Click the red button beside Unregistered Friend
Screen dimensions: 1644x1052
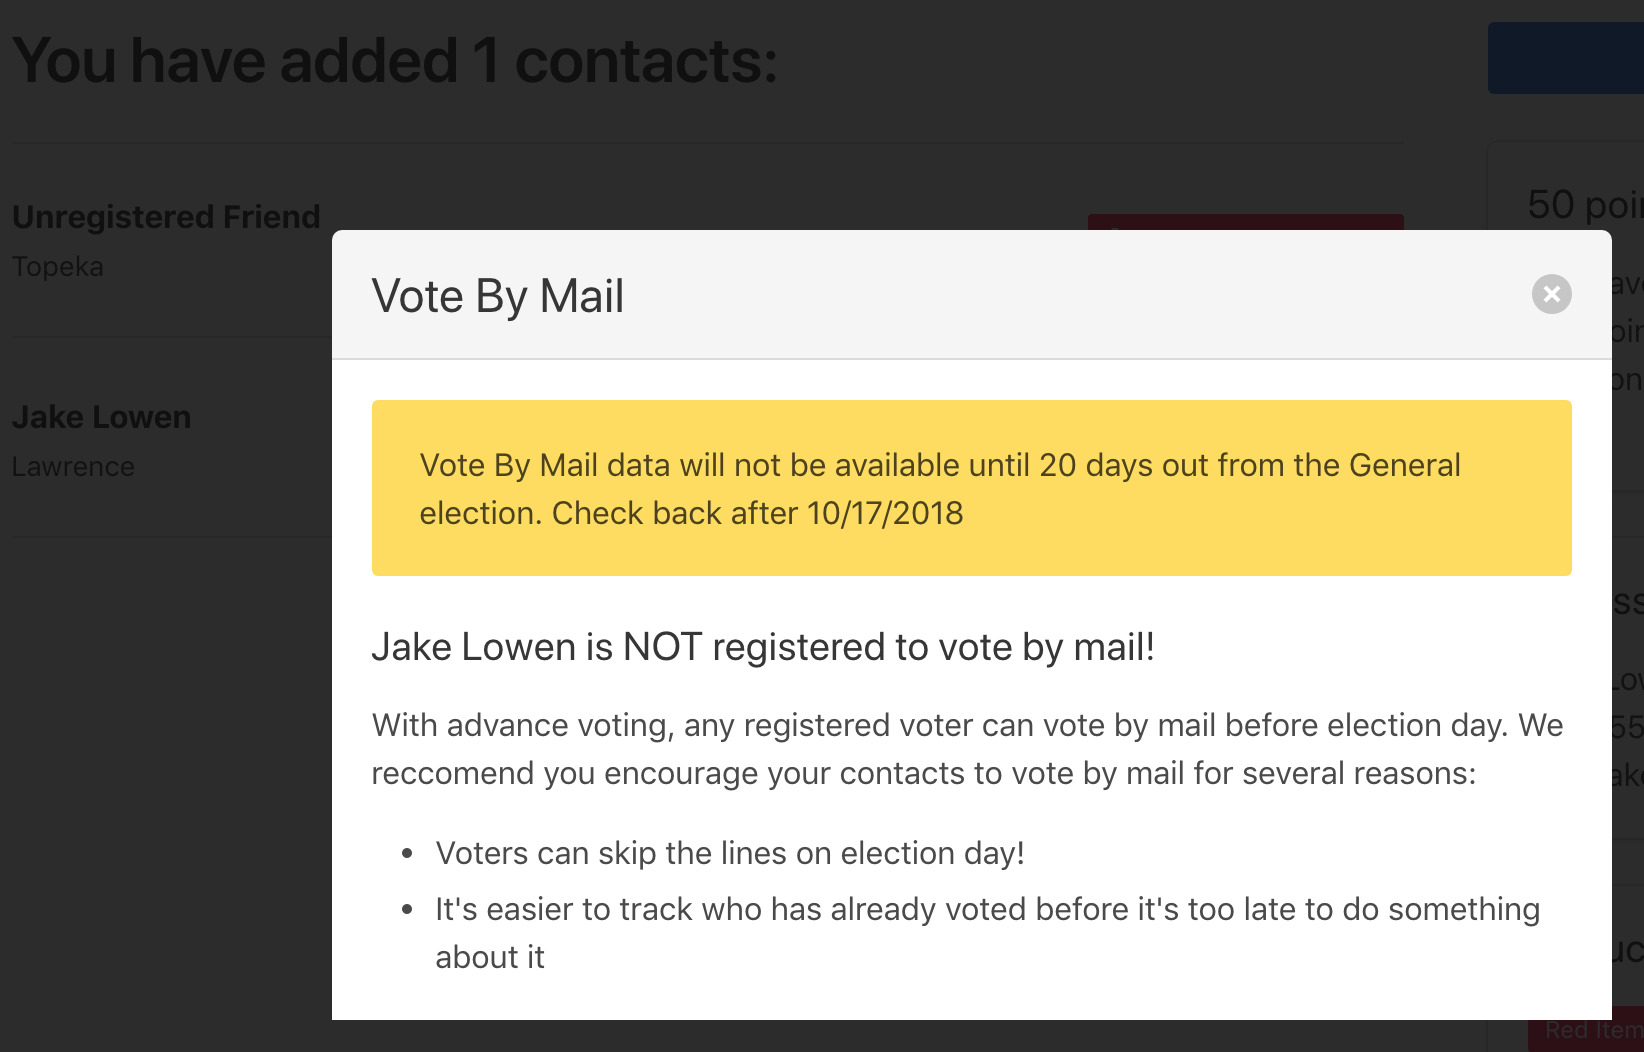point(1245,221)
